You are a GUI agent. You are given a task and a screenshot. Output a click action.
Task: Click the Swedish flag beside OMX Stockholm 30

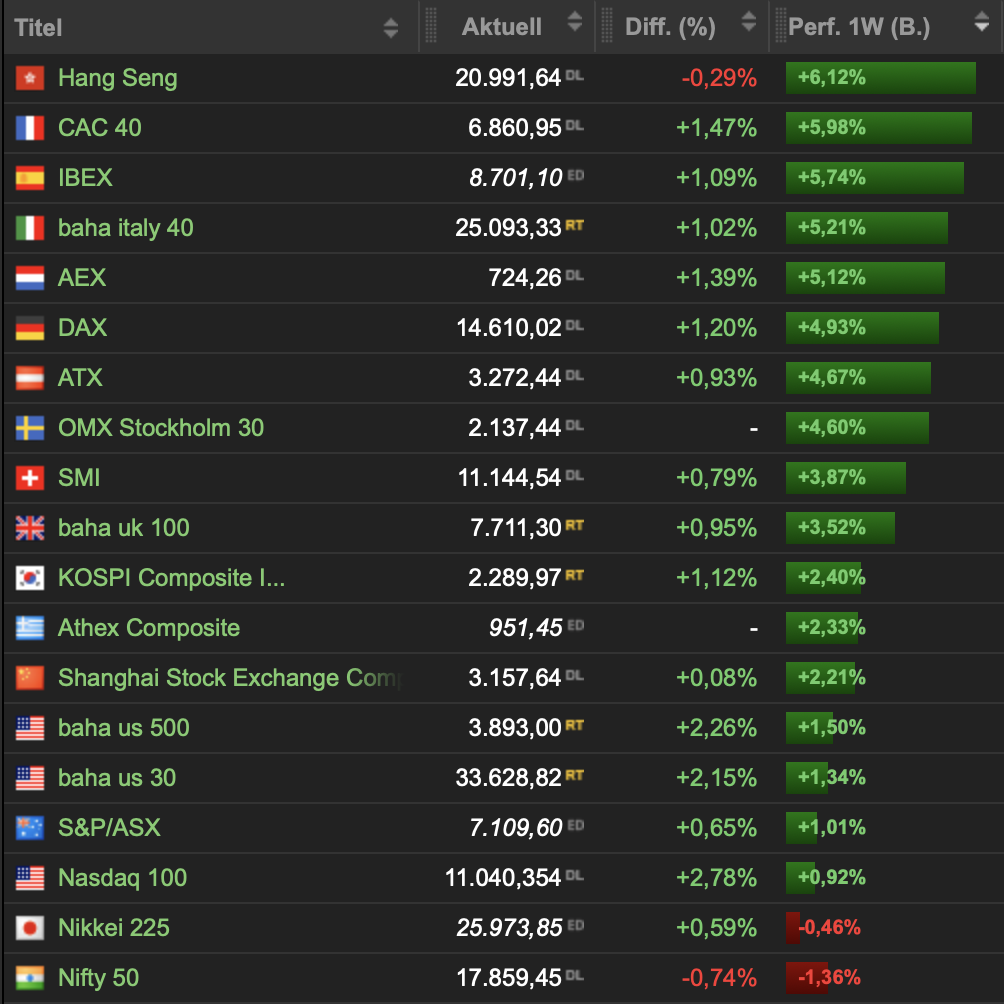click(30, 428)
